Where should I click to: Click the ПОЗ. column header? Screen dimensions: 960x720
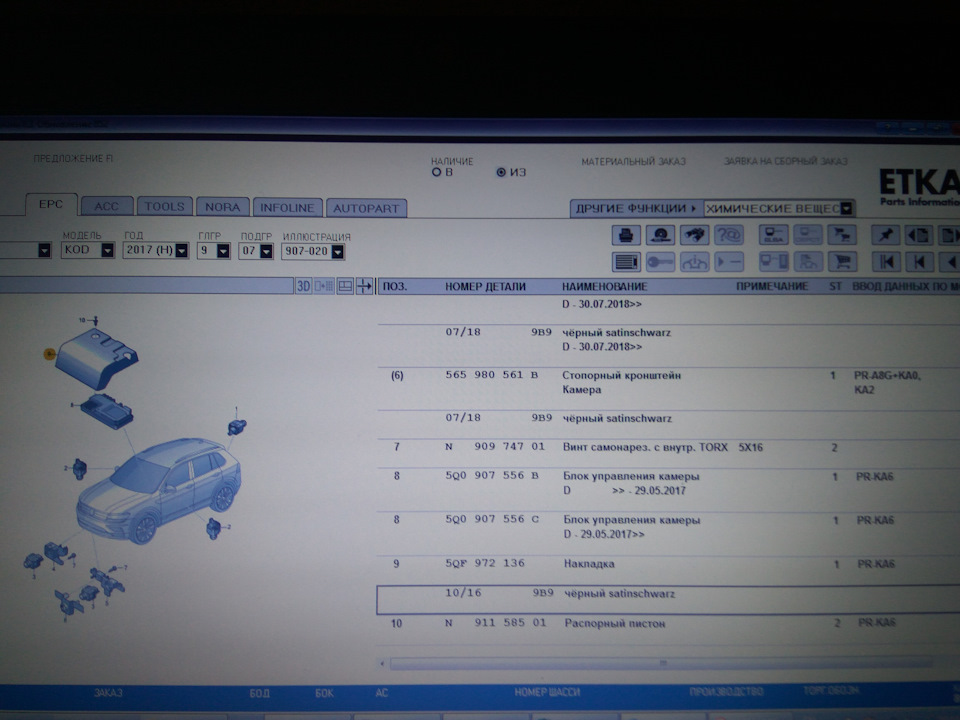[x=395, y=287]
